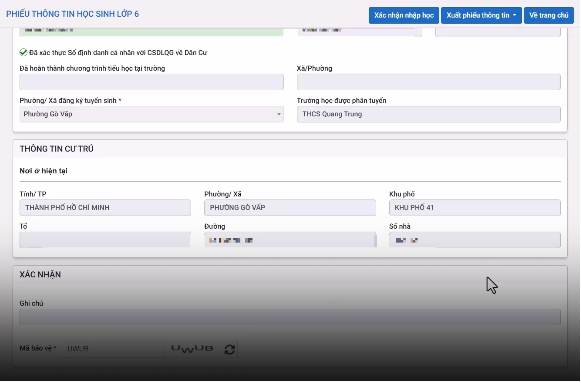Click the Xã/Phường input field
The width and height of the screenshot is (581, 383).
pos(429,82)
